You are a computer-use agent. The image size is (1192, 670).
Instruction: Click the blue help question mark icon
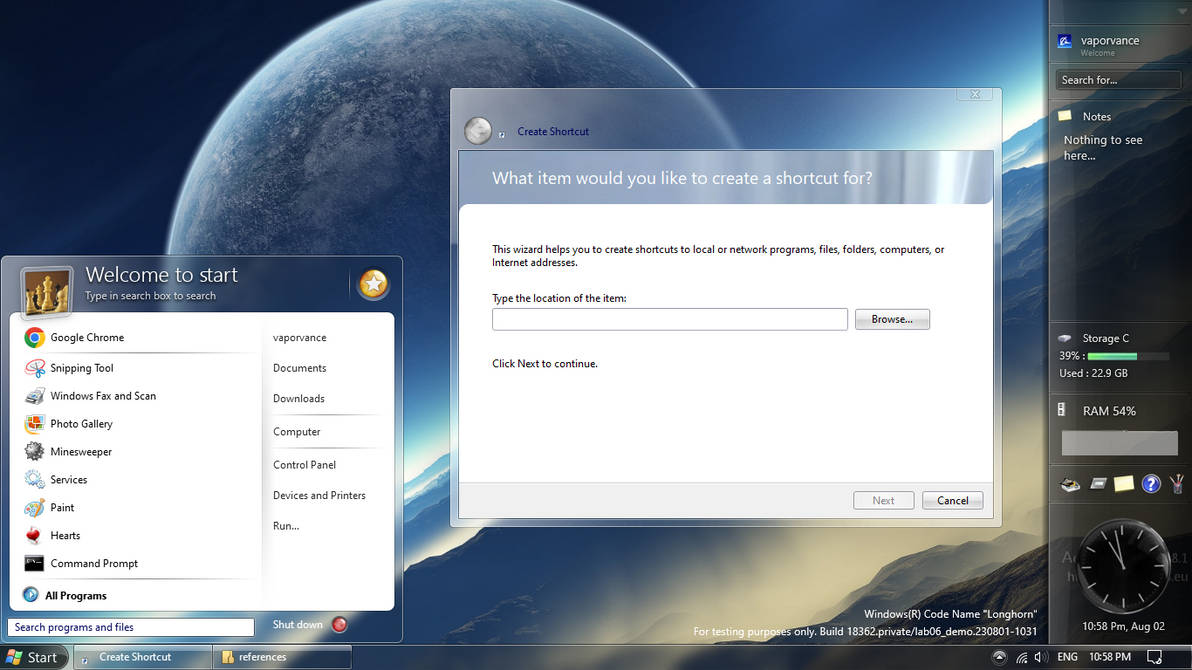(x=1151, y=484)
